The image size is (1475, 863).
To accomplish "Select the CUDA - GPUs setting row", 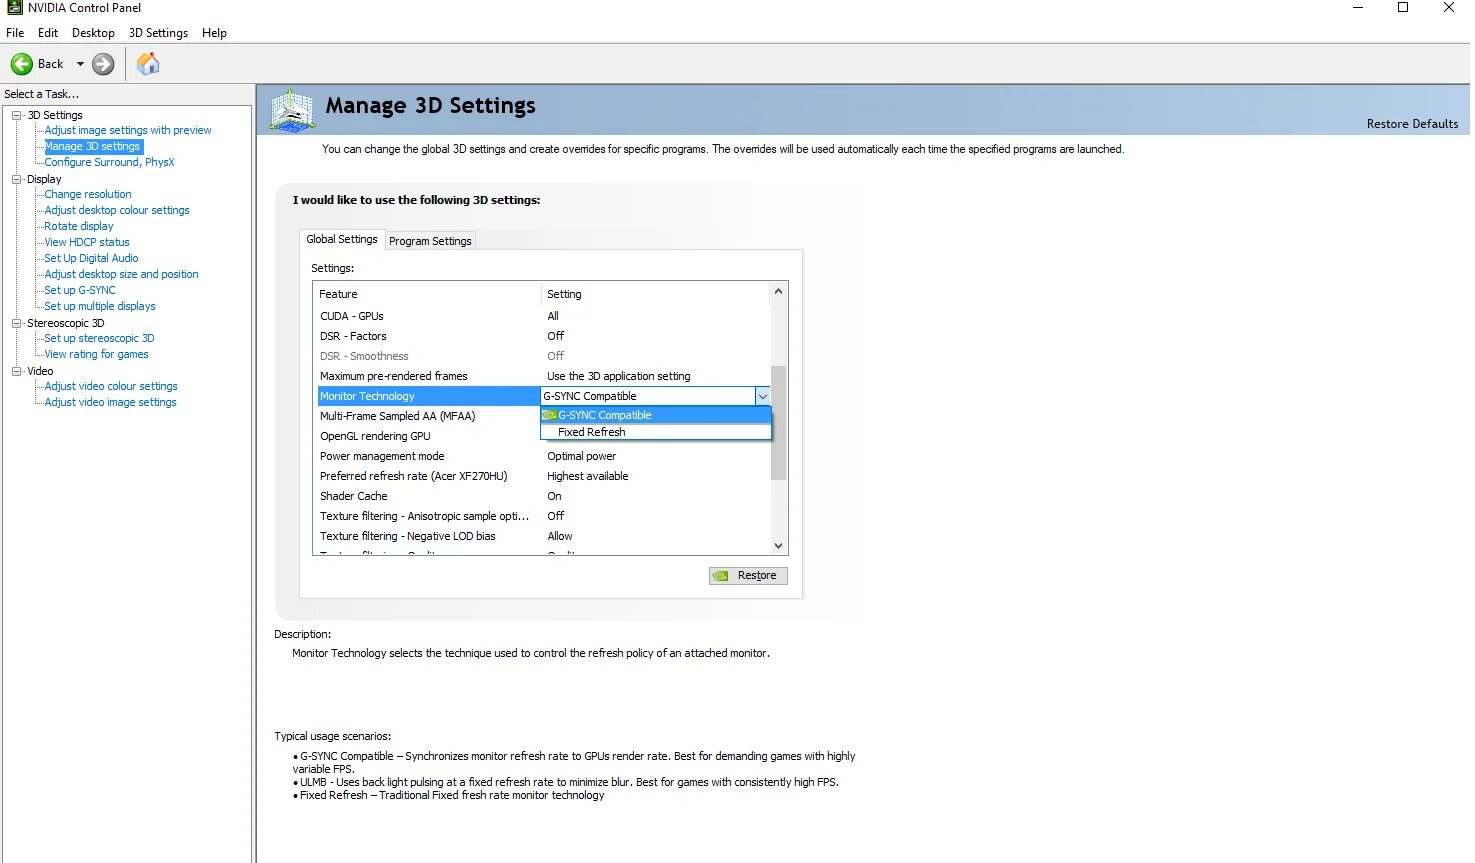I will coord(543,316).
